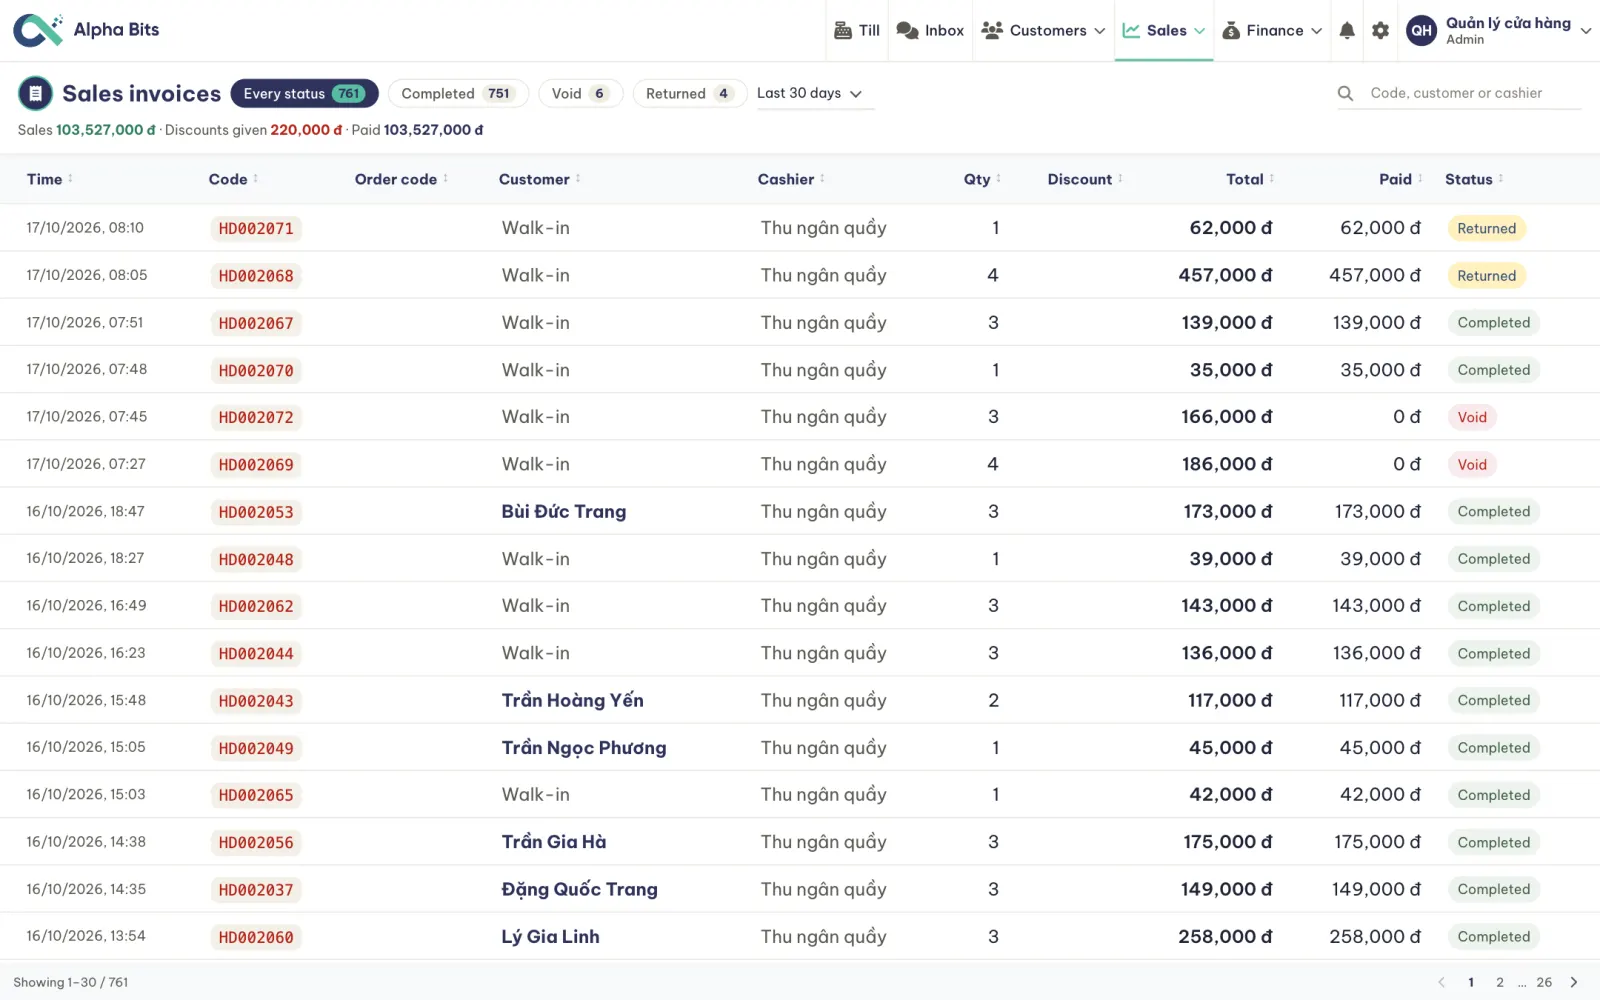This screenshot has height=1000, width=1600.
Task: Click the Alpha Bits logo icon
Action: pyautogui.click(x=38, y=30)
